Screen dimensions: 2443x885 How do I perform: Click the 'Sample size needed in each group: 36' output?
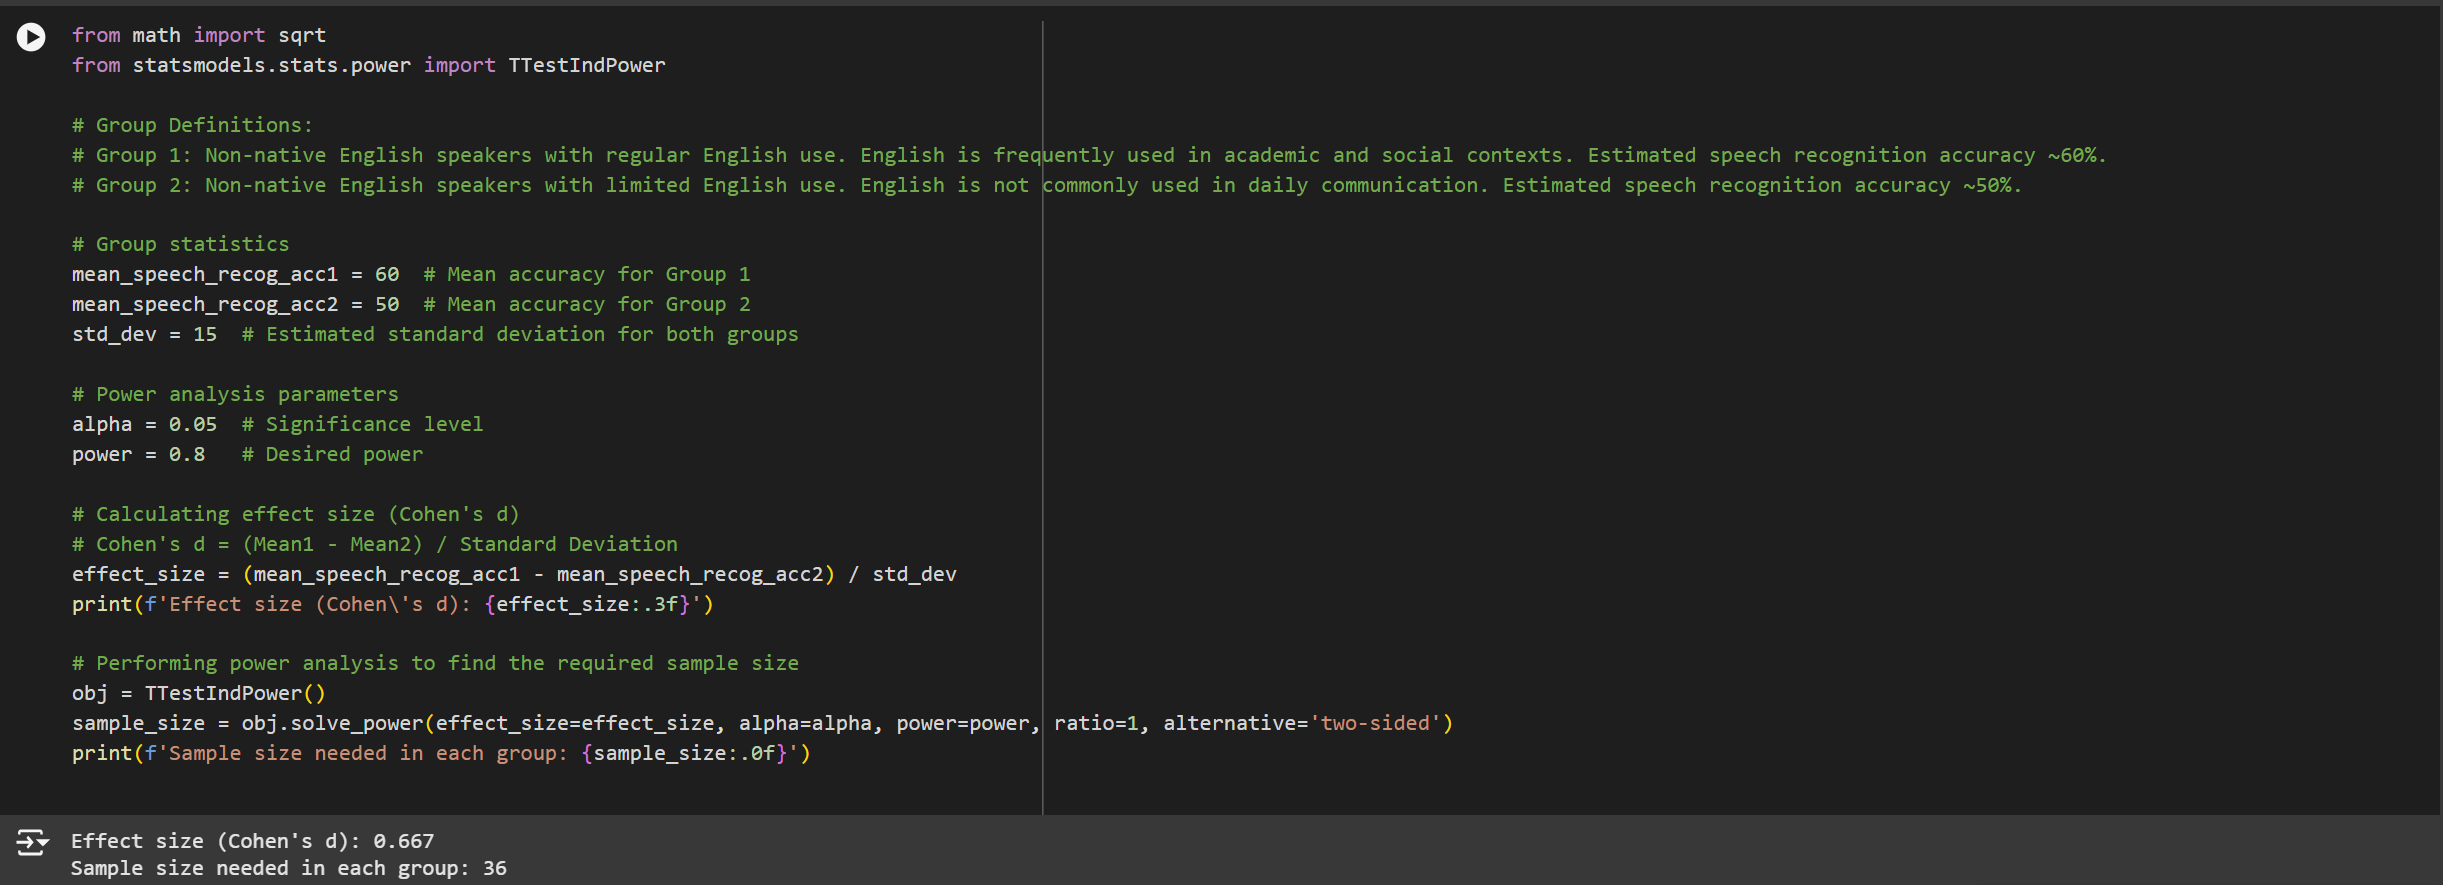[x=288, y=868]
